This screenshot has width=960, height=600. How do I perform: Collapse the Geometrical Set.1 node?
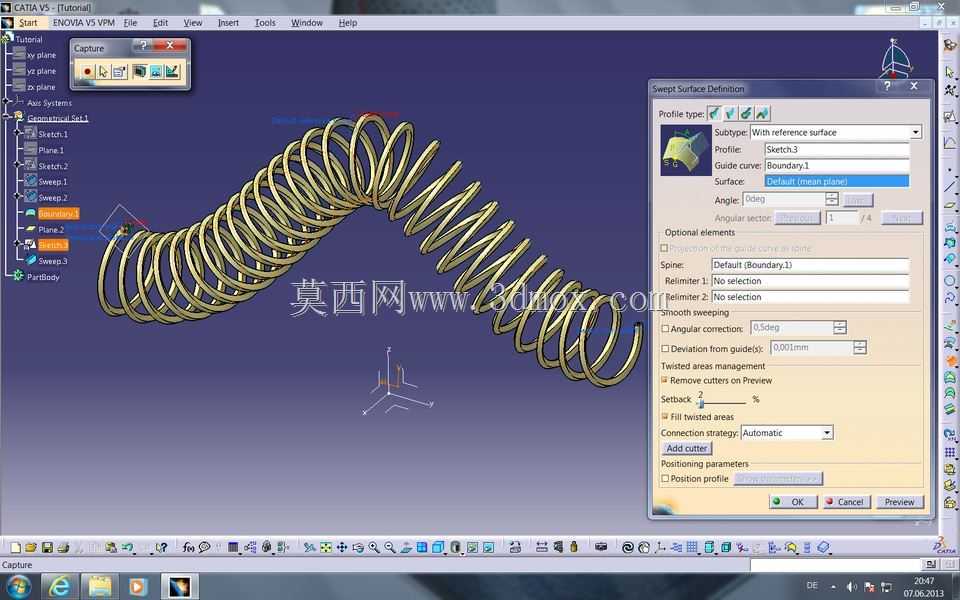pos(6,117)
